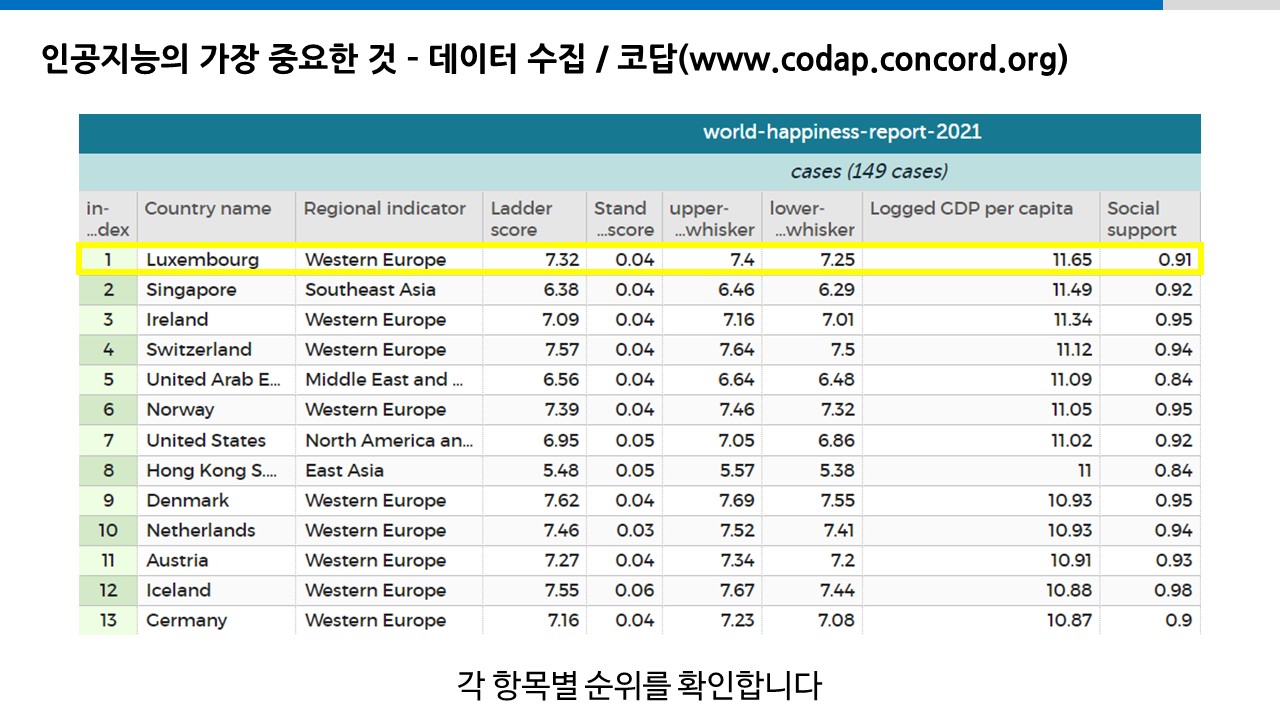Select the Netherlands country cell
The height and width of the screenshot is (720, 1280).
pyautogui.click(x=216, y=531)
